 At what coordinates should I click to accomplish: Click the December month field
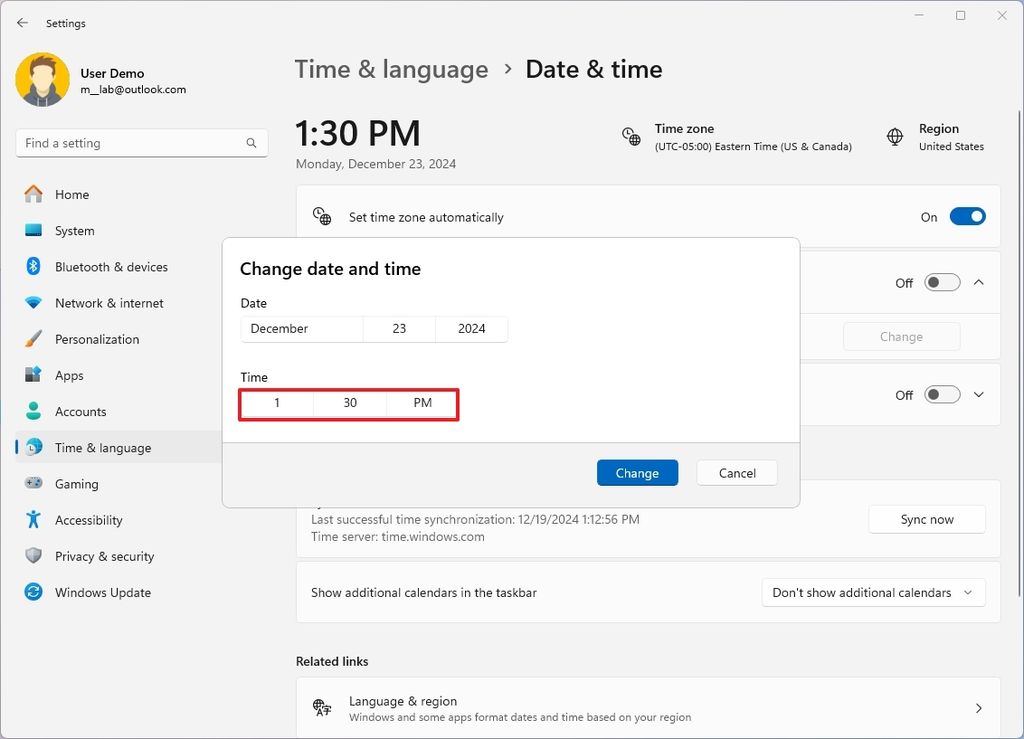point(301,328)
